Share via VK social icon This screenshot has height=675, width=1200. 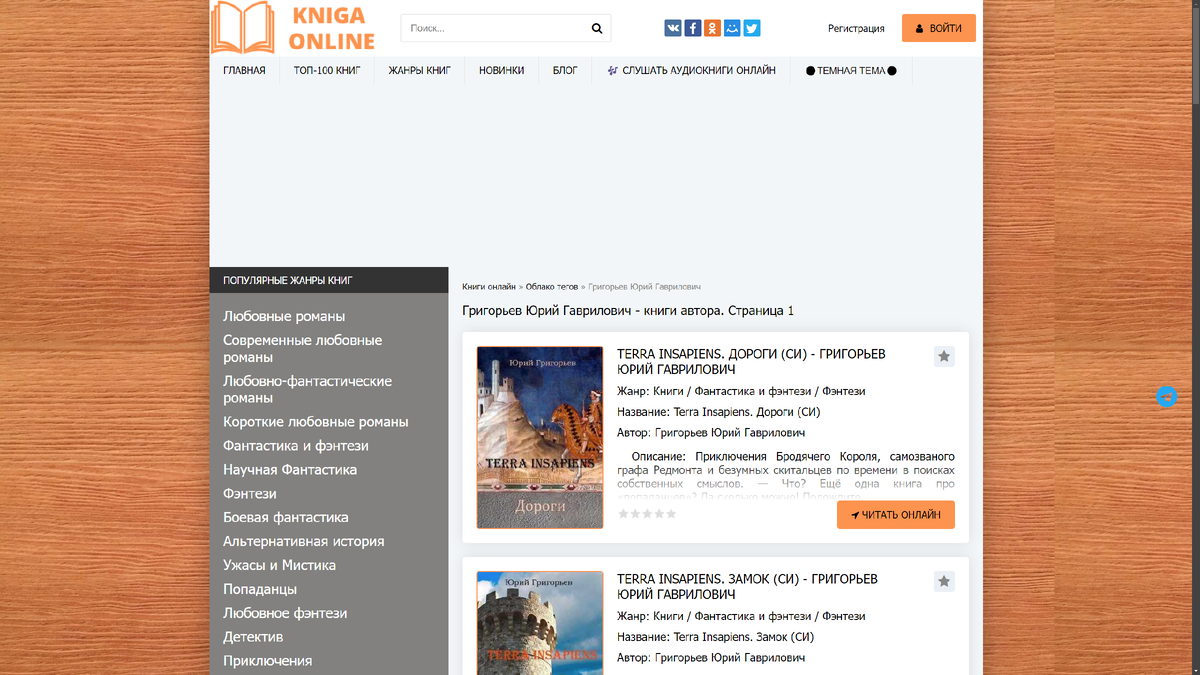(673, 28)
